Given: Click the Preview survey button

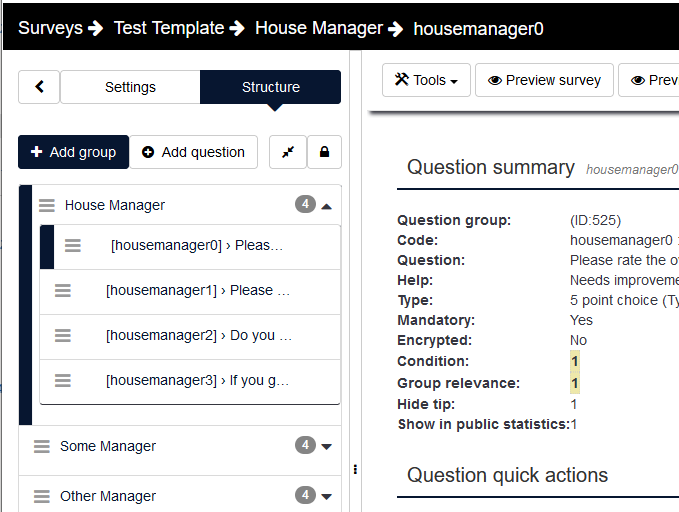Looking at the screenshot, I should click(x=544, y=80).
